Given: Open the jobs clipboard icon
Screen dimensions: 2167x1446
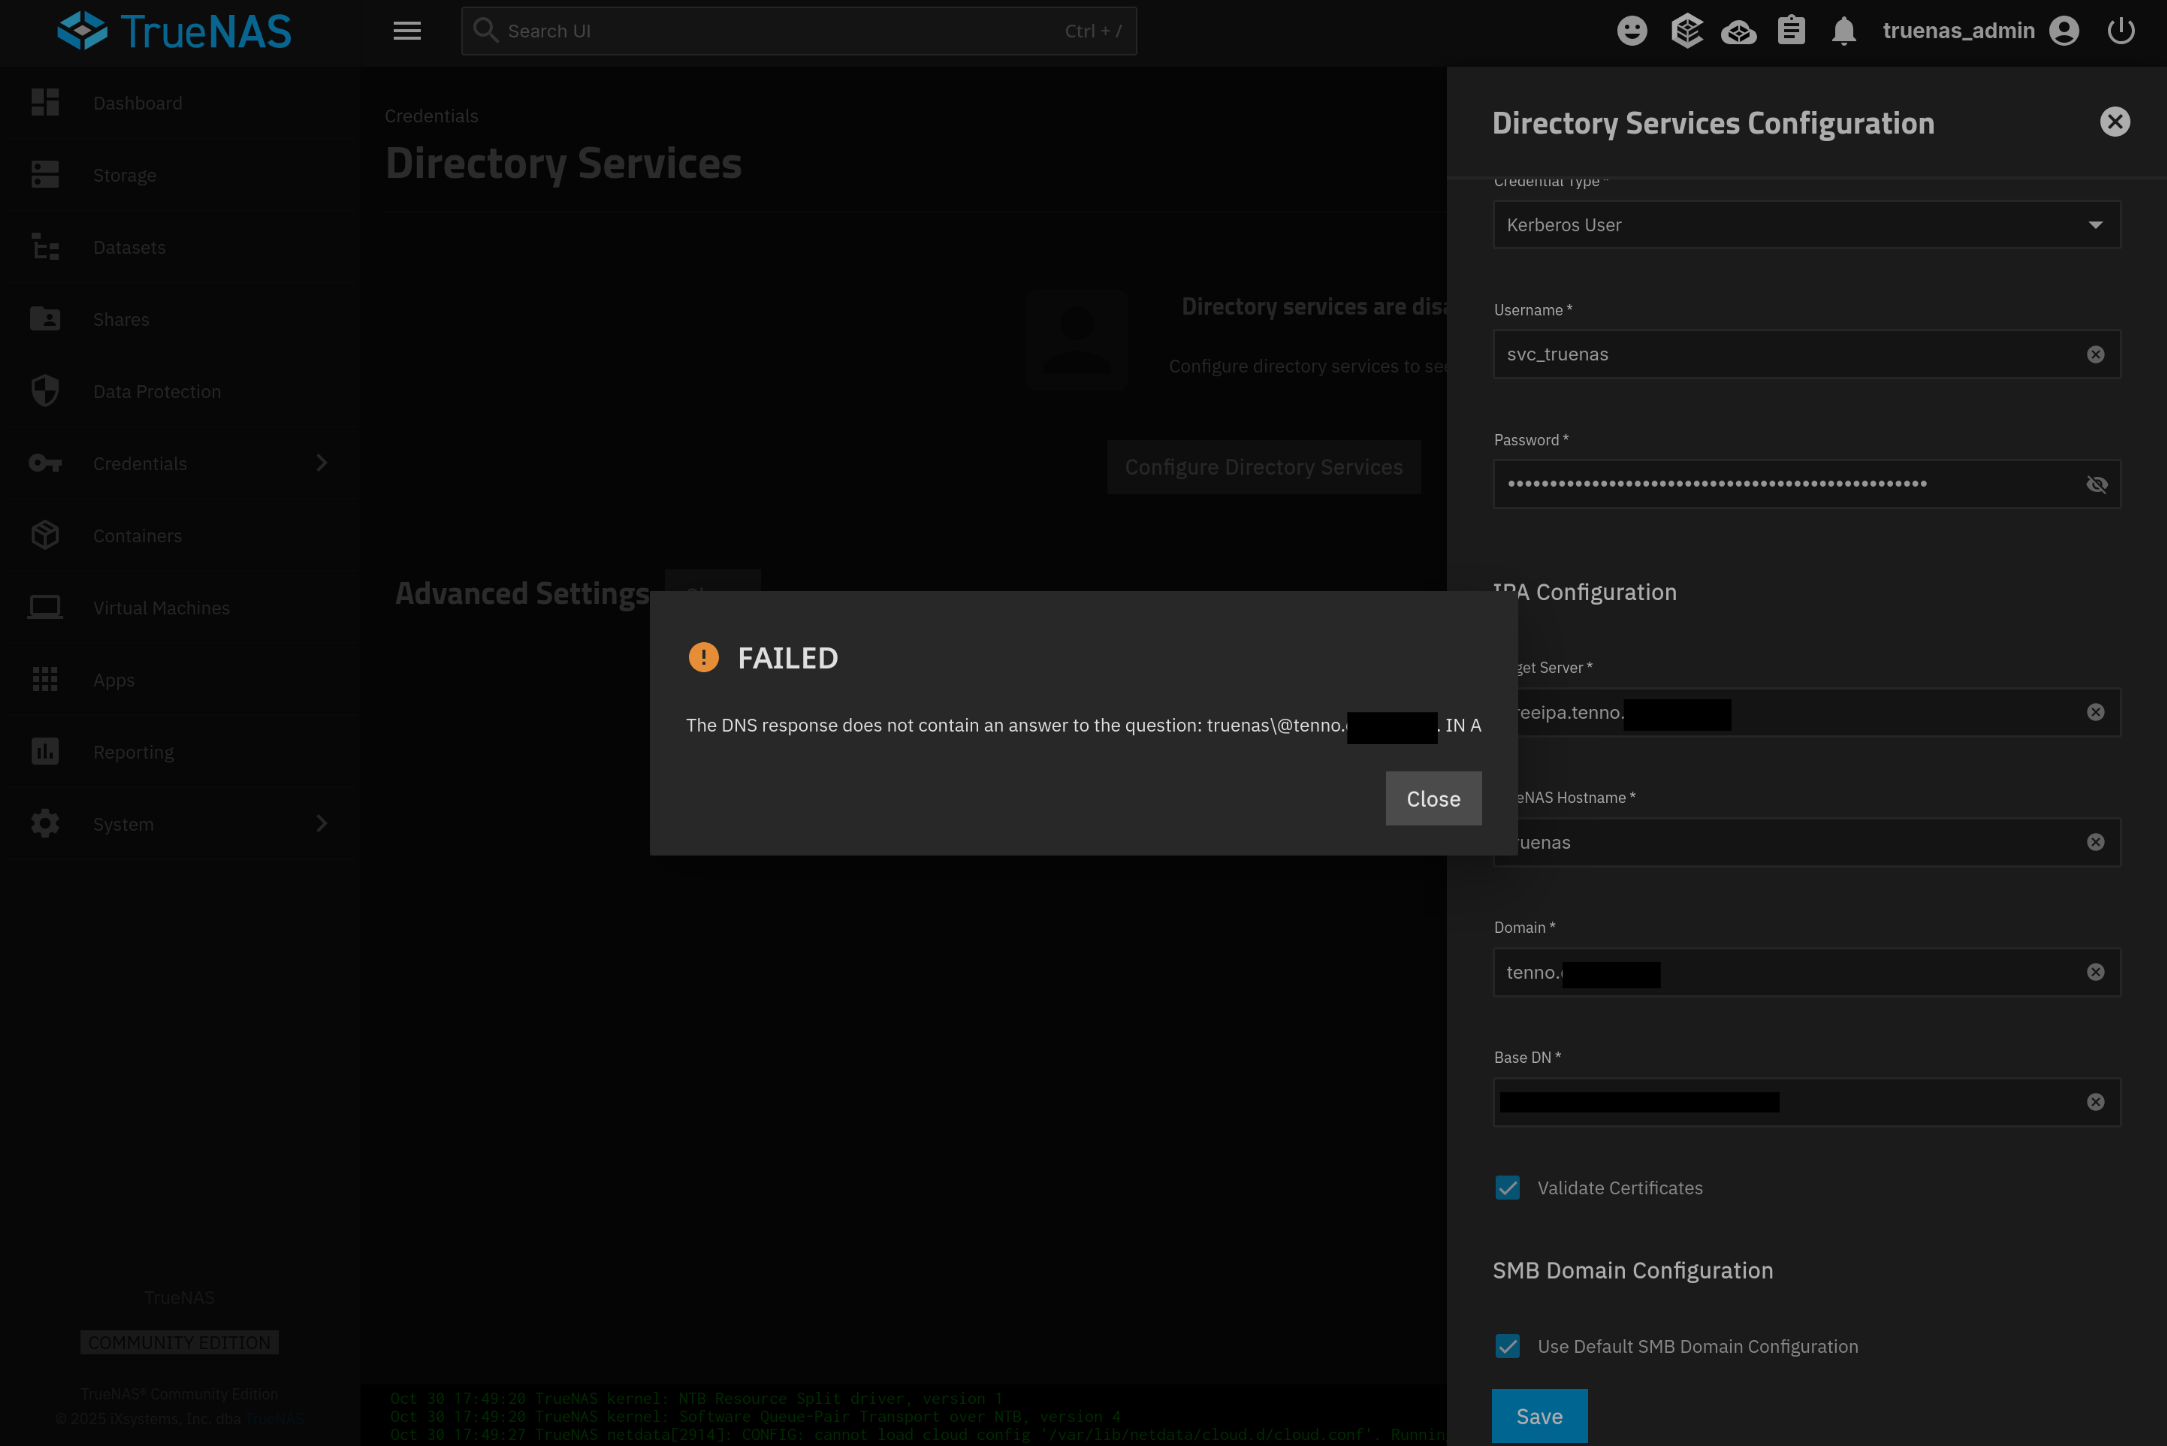Looking at the screenshot, I should (x=1791, y=31).
